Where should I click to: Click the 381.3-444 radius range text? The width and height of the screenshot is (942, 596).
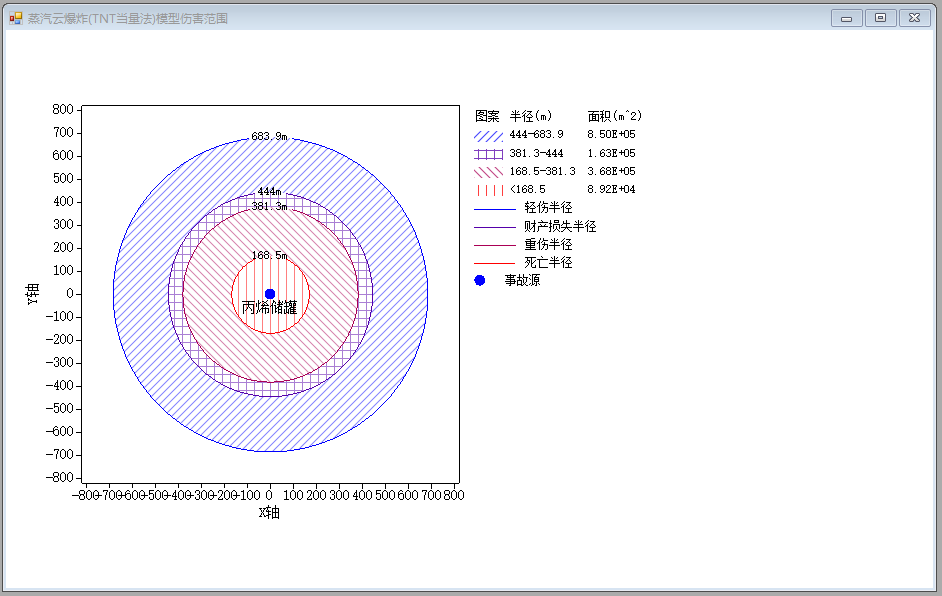536,153
